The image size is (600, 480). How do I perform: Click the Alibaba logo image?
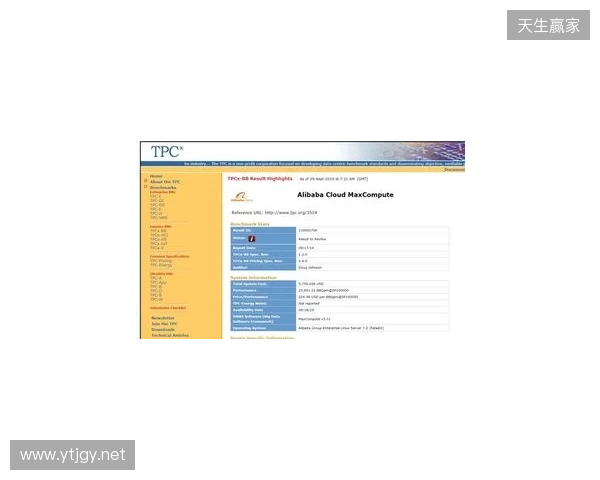[242, 197]
